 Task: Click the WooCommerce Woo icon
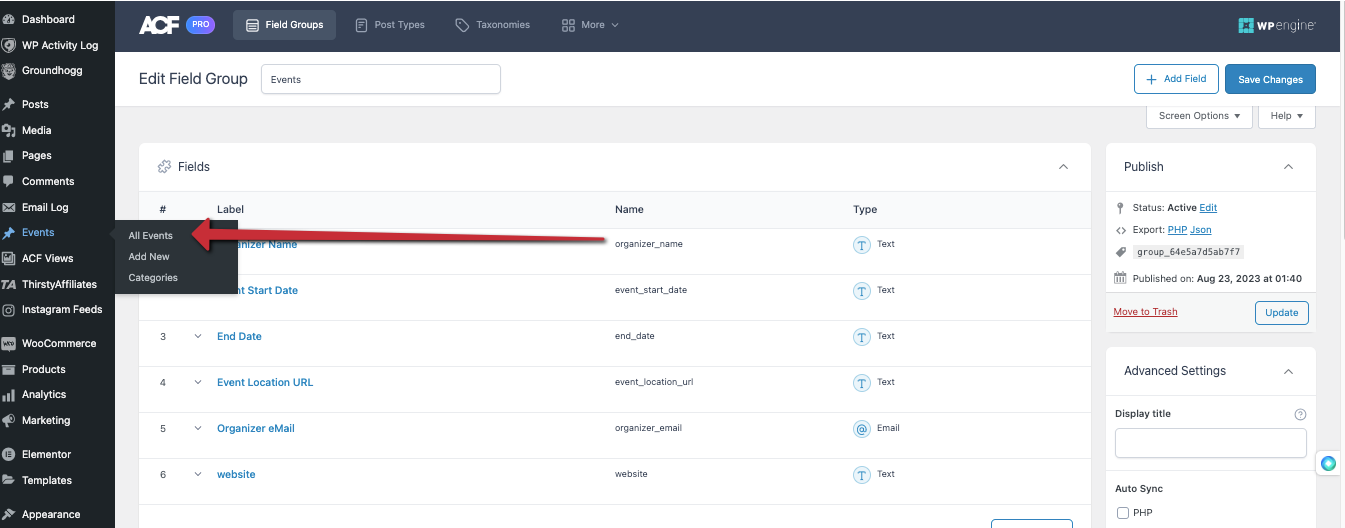(x=9, y=343)
